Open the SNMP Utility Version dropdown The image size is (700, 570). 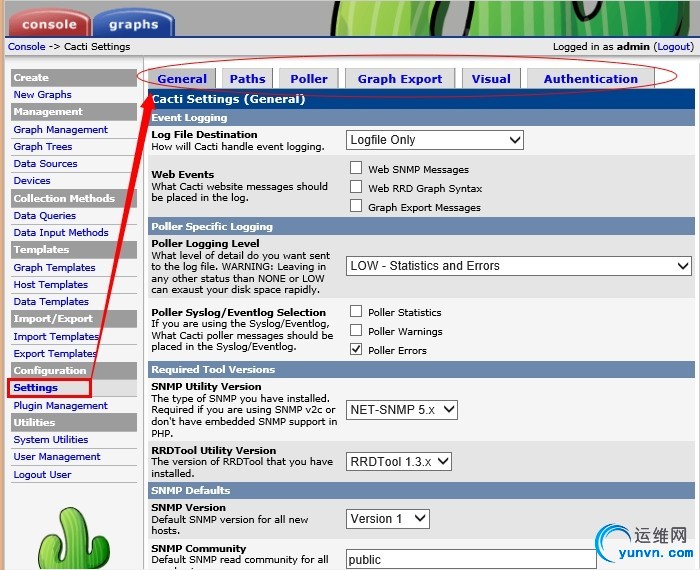402,410
